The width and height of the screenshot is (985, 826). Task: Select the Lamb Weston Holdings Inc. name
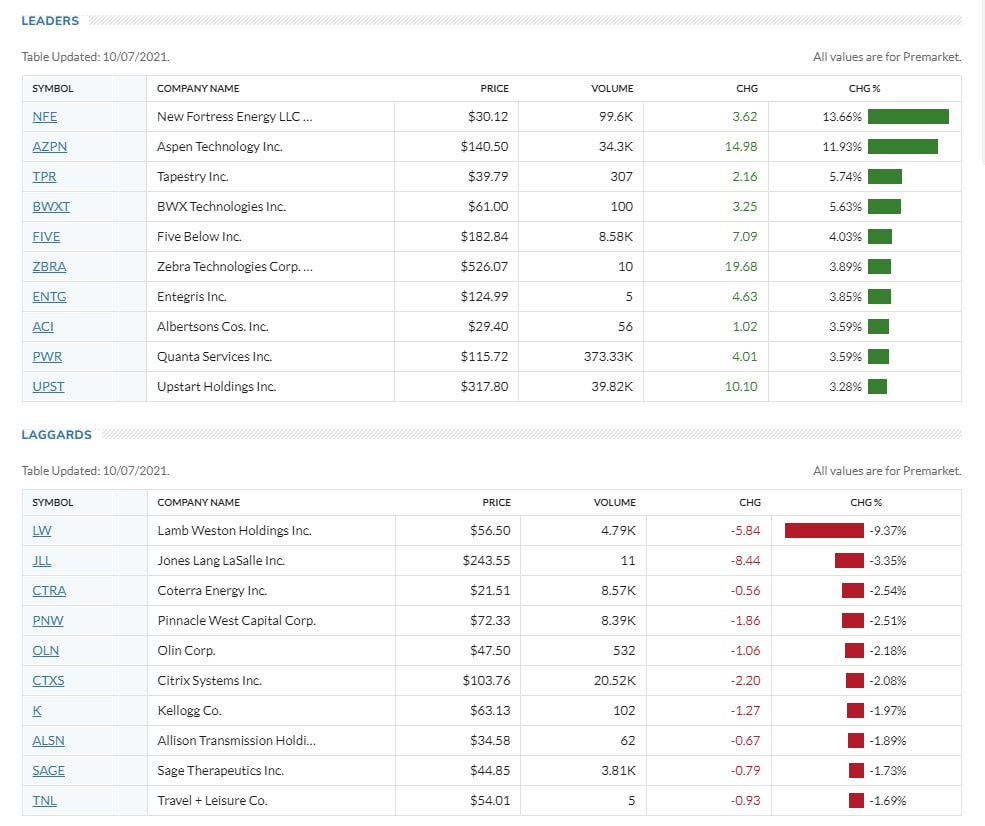(x=234, y=531)
